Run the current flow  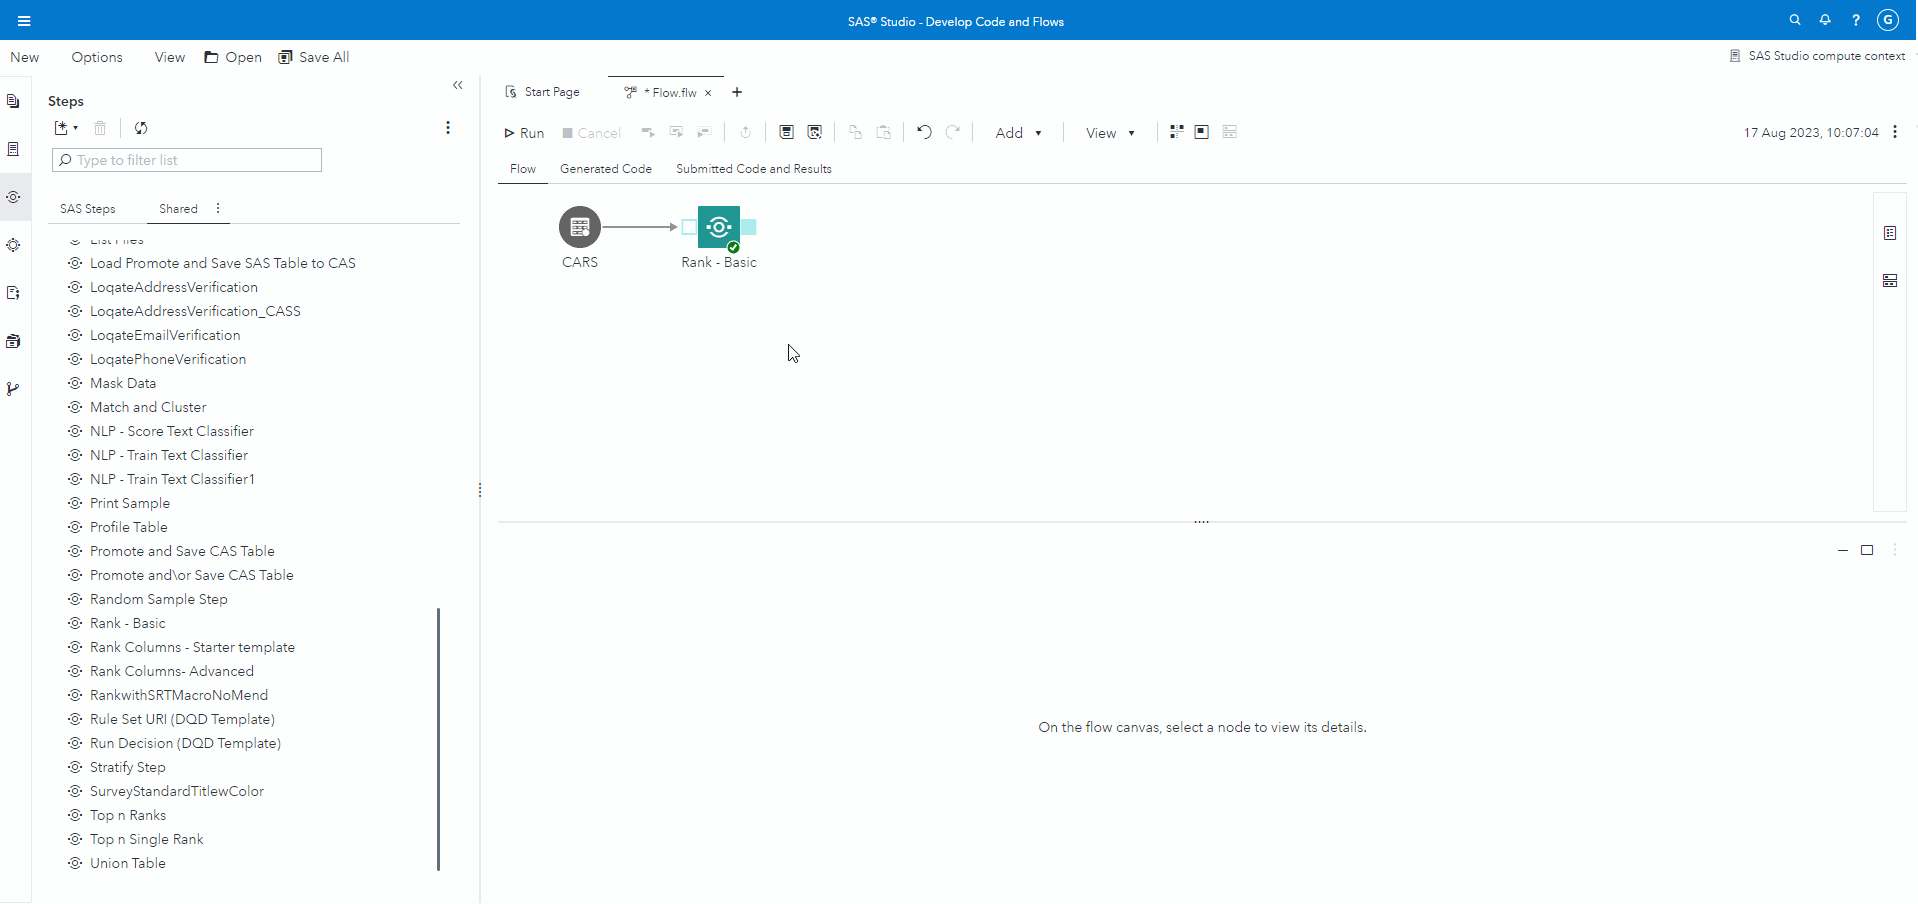(x=523, y=132)
